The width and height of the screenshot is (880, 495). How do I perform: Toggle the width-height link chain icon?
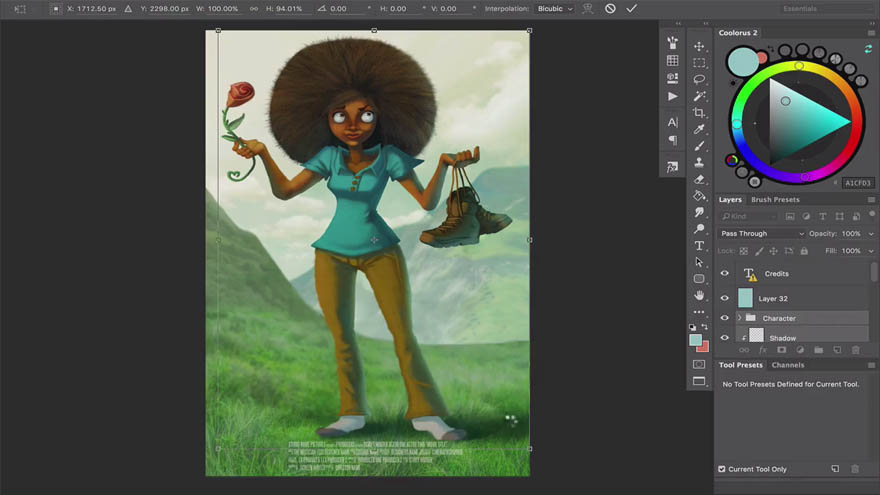[x=254, y=8]
